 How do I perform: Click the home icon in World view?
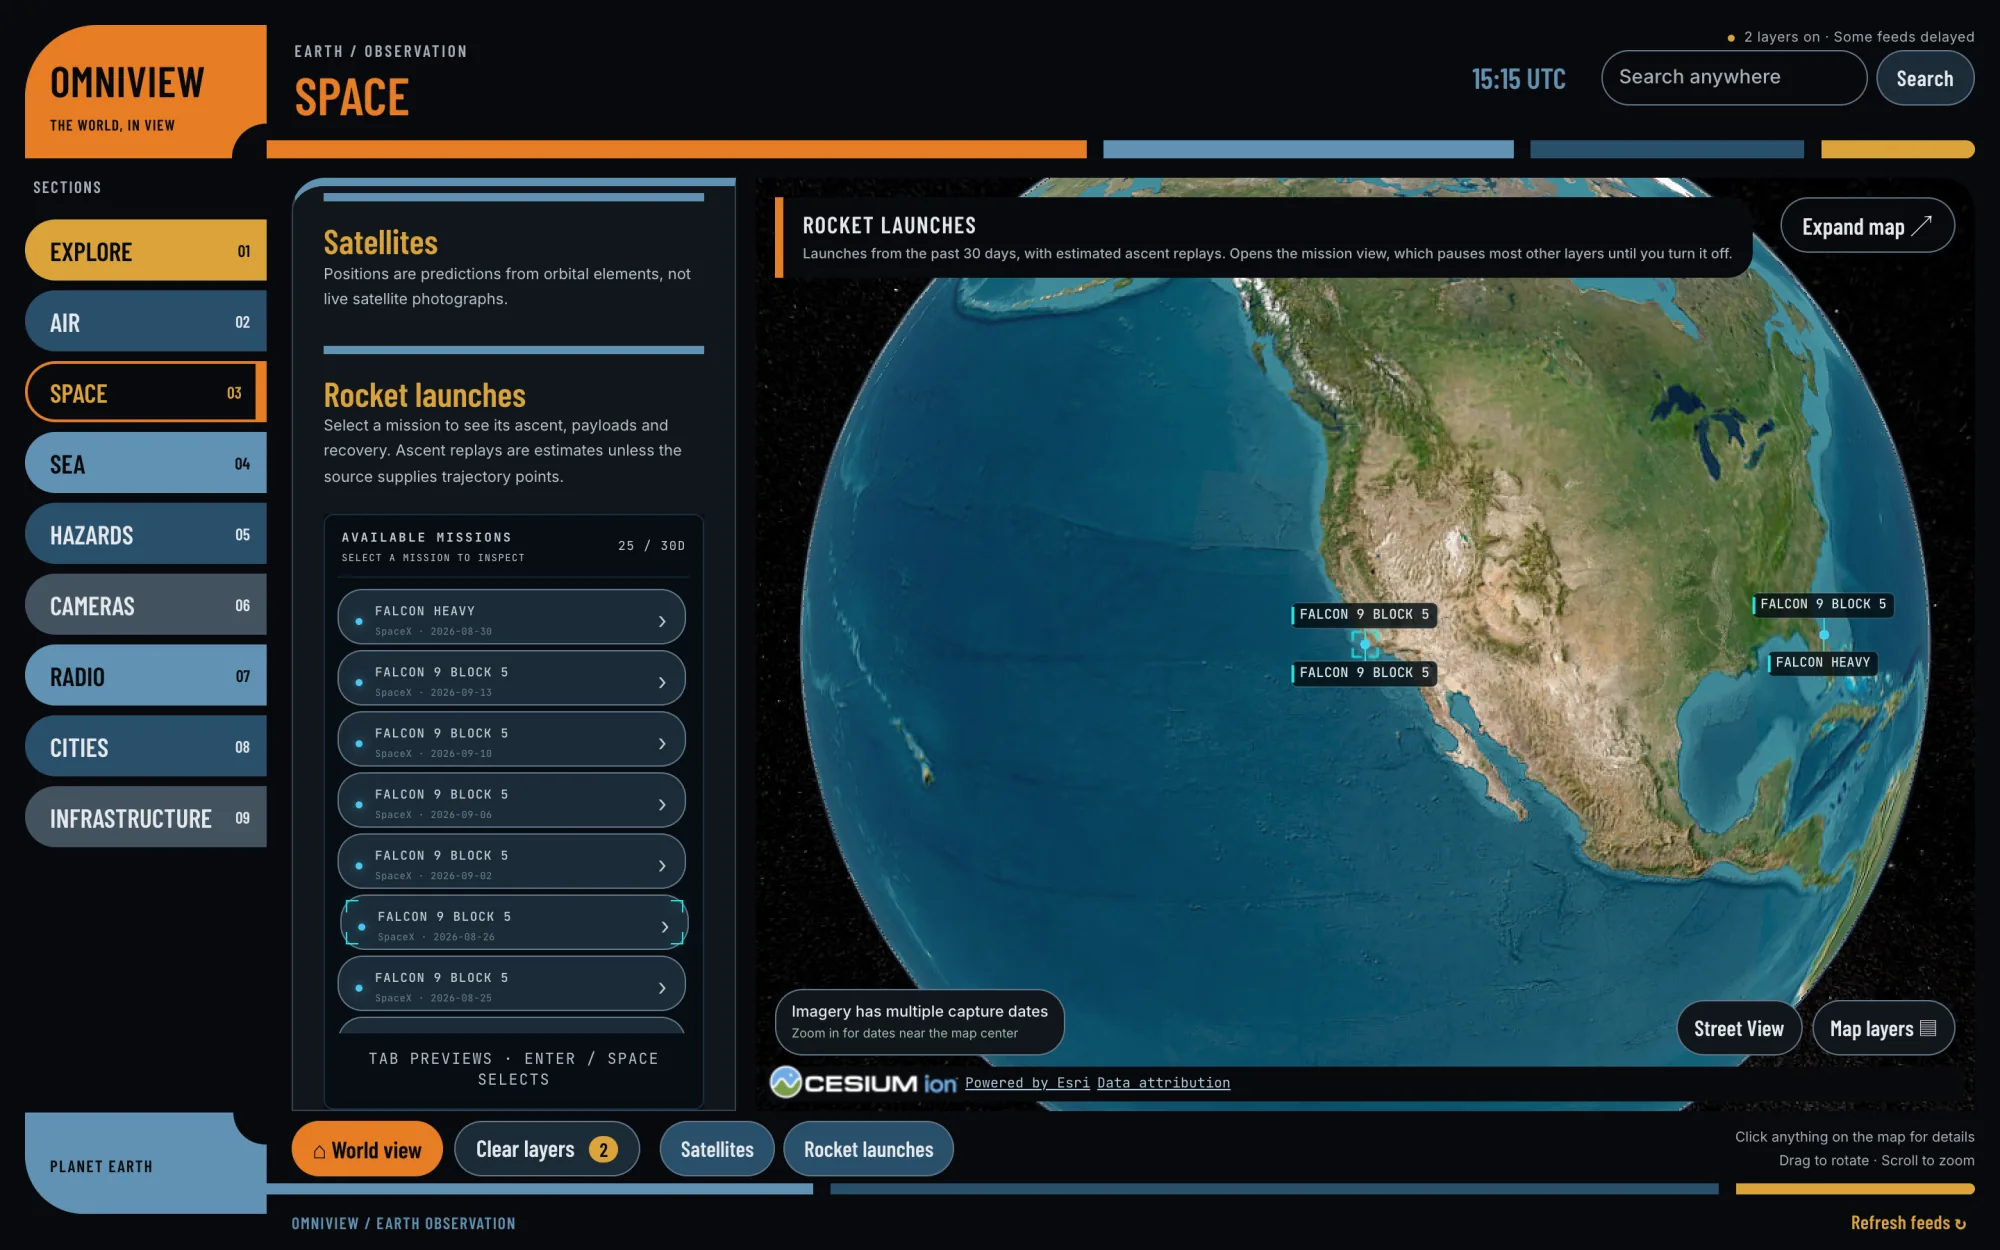point(319,1151)
